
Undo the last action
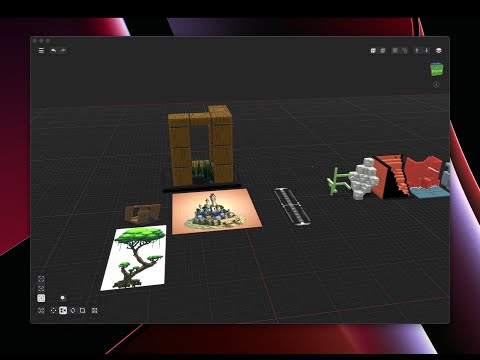pyautogui.click(x=53, y=51)
